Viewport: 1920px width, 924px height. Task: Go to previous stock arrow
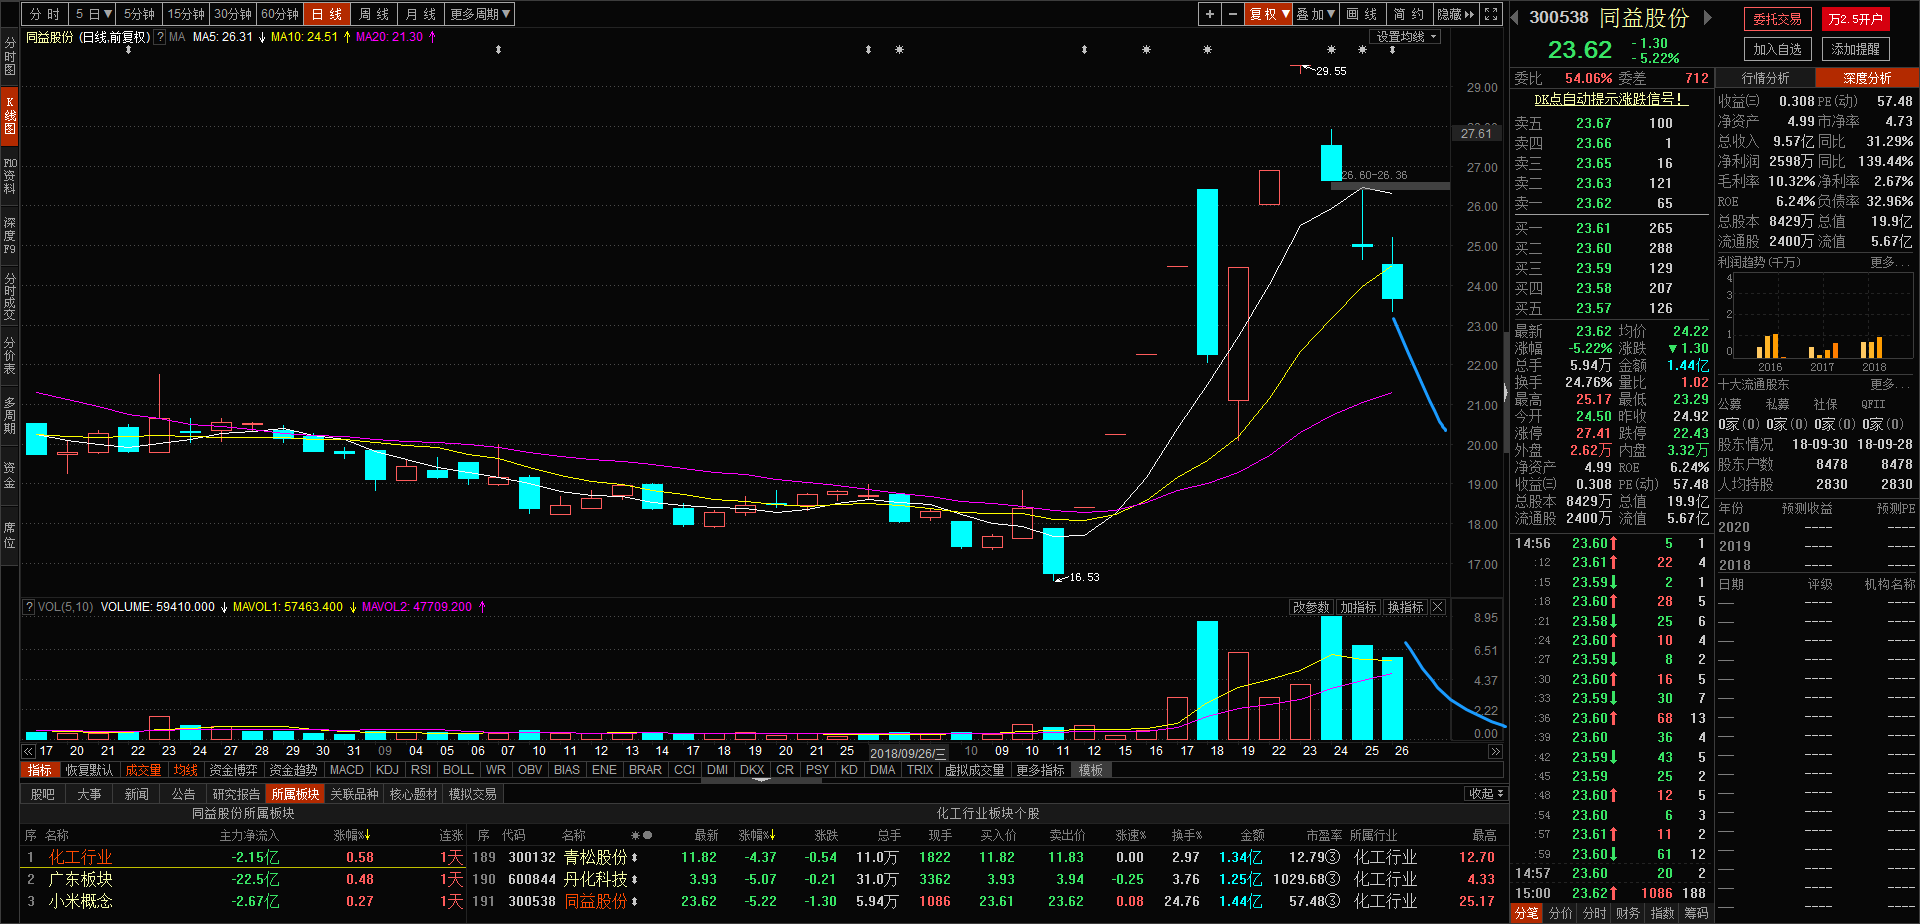[1515, 17]
